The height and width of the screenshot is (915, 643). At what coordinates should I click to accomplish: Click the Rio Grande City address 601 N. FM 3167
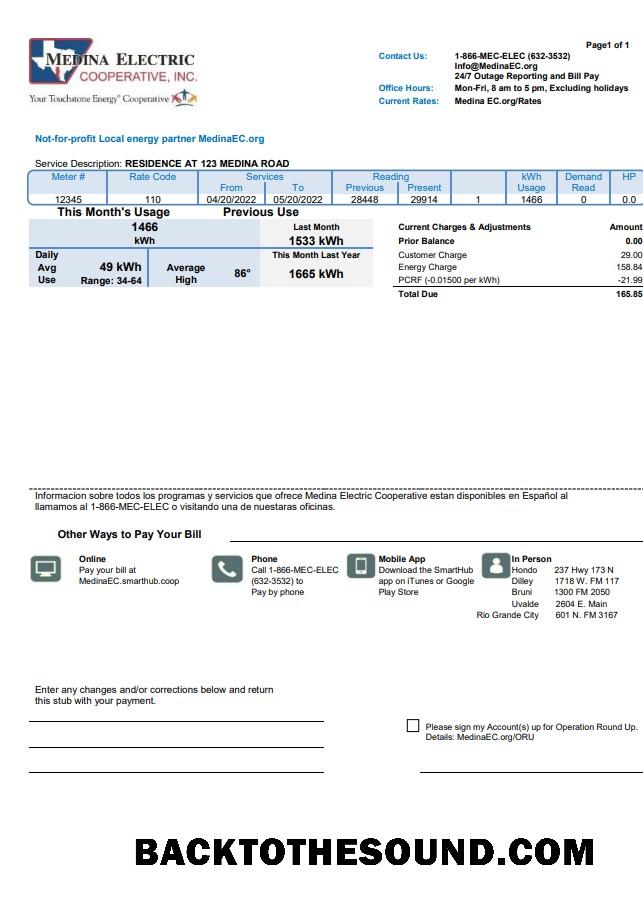[x=586, y=615]
